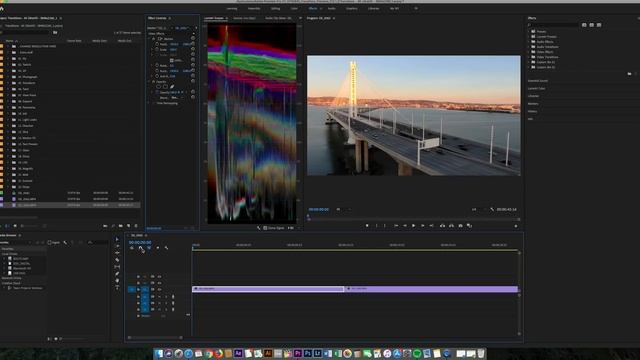Expand Time Remapping effect
The width and height of the screenshot is (640, 360).
point(149,103)
